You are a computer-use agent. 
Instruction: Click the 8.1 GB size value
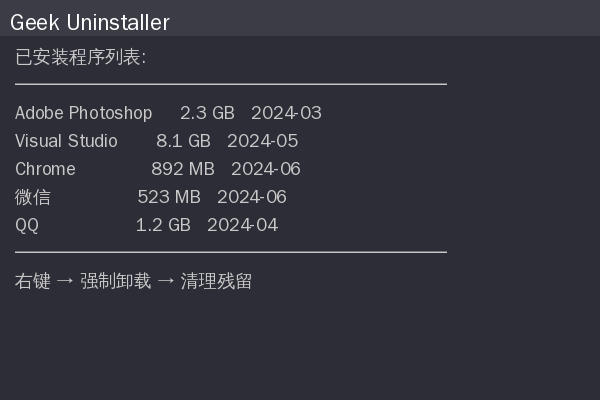click(x=183, y=141)
